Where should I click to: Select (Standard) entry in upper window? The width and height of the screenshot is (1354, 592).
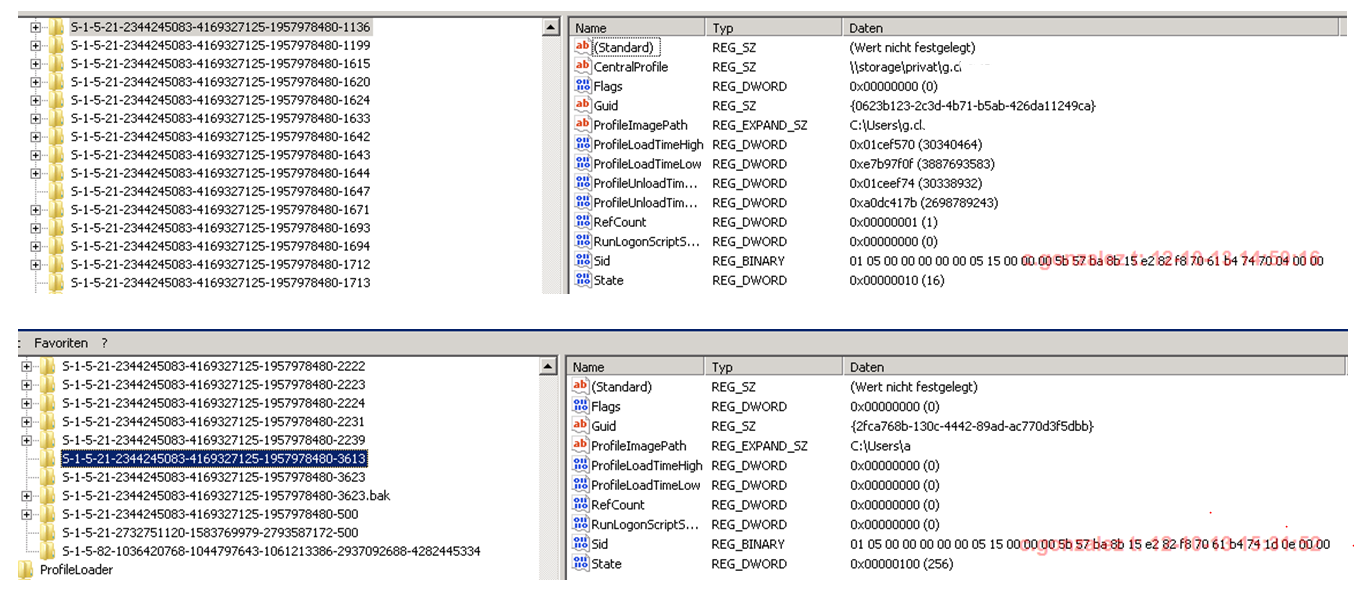[x=624, y=47]
